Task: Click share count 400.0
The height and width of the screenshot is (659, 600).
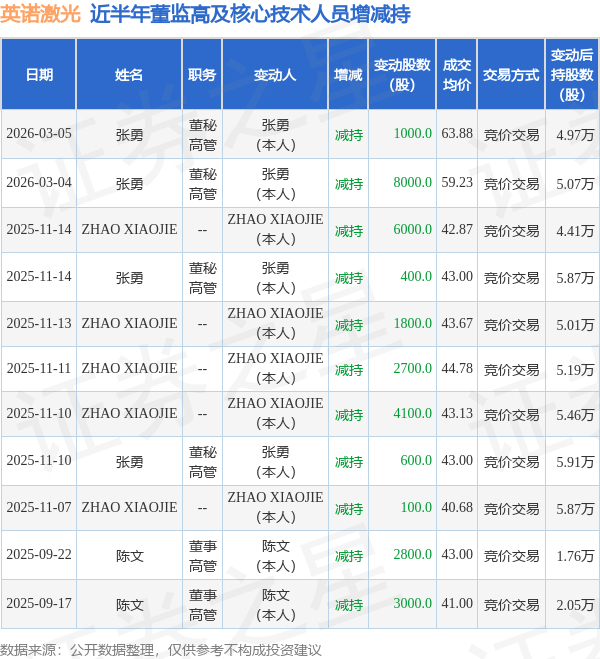Action: tap(416, 277)
